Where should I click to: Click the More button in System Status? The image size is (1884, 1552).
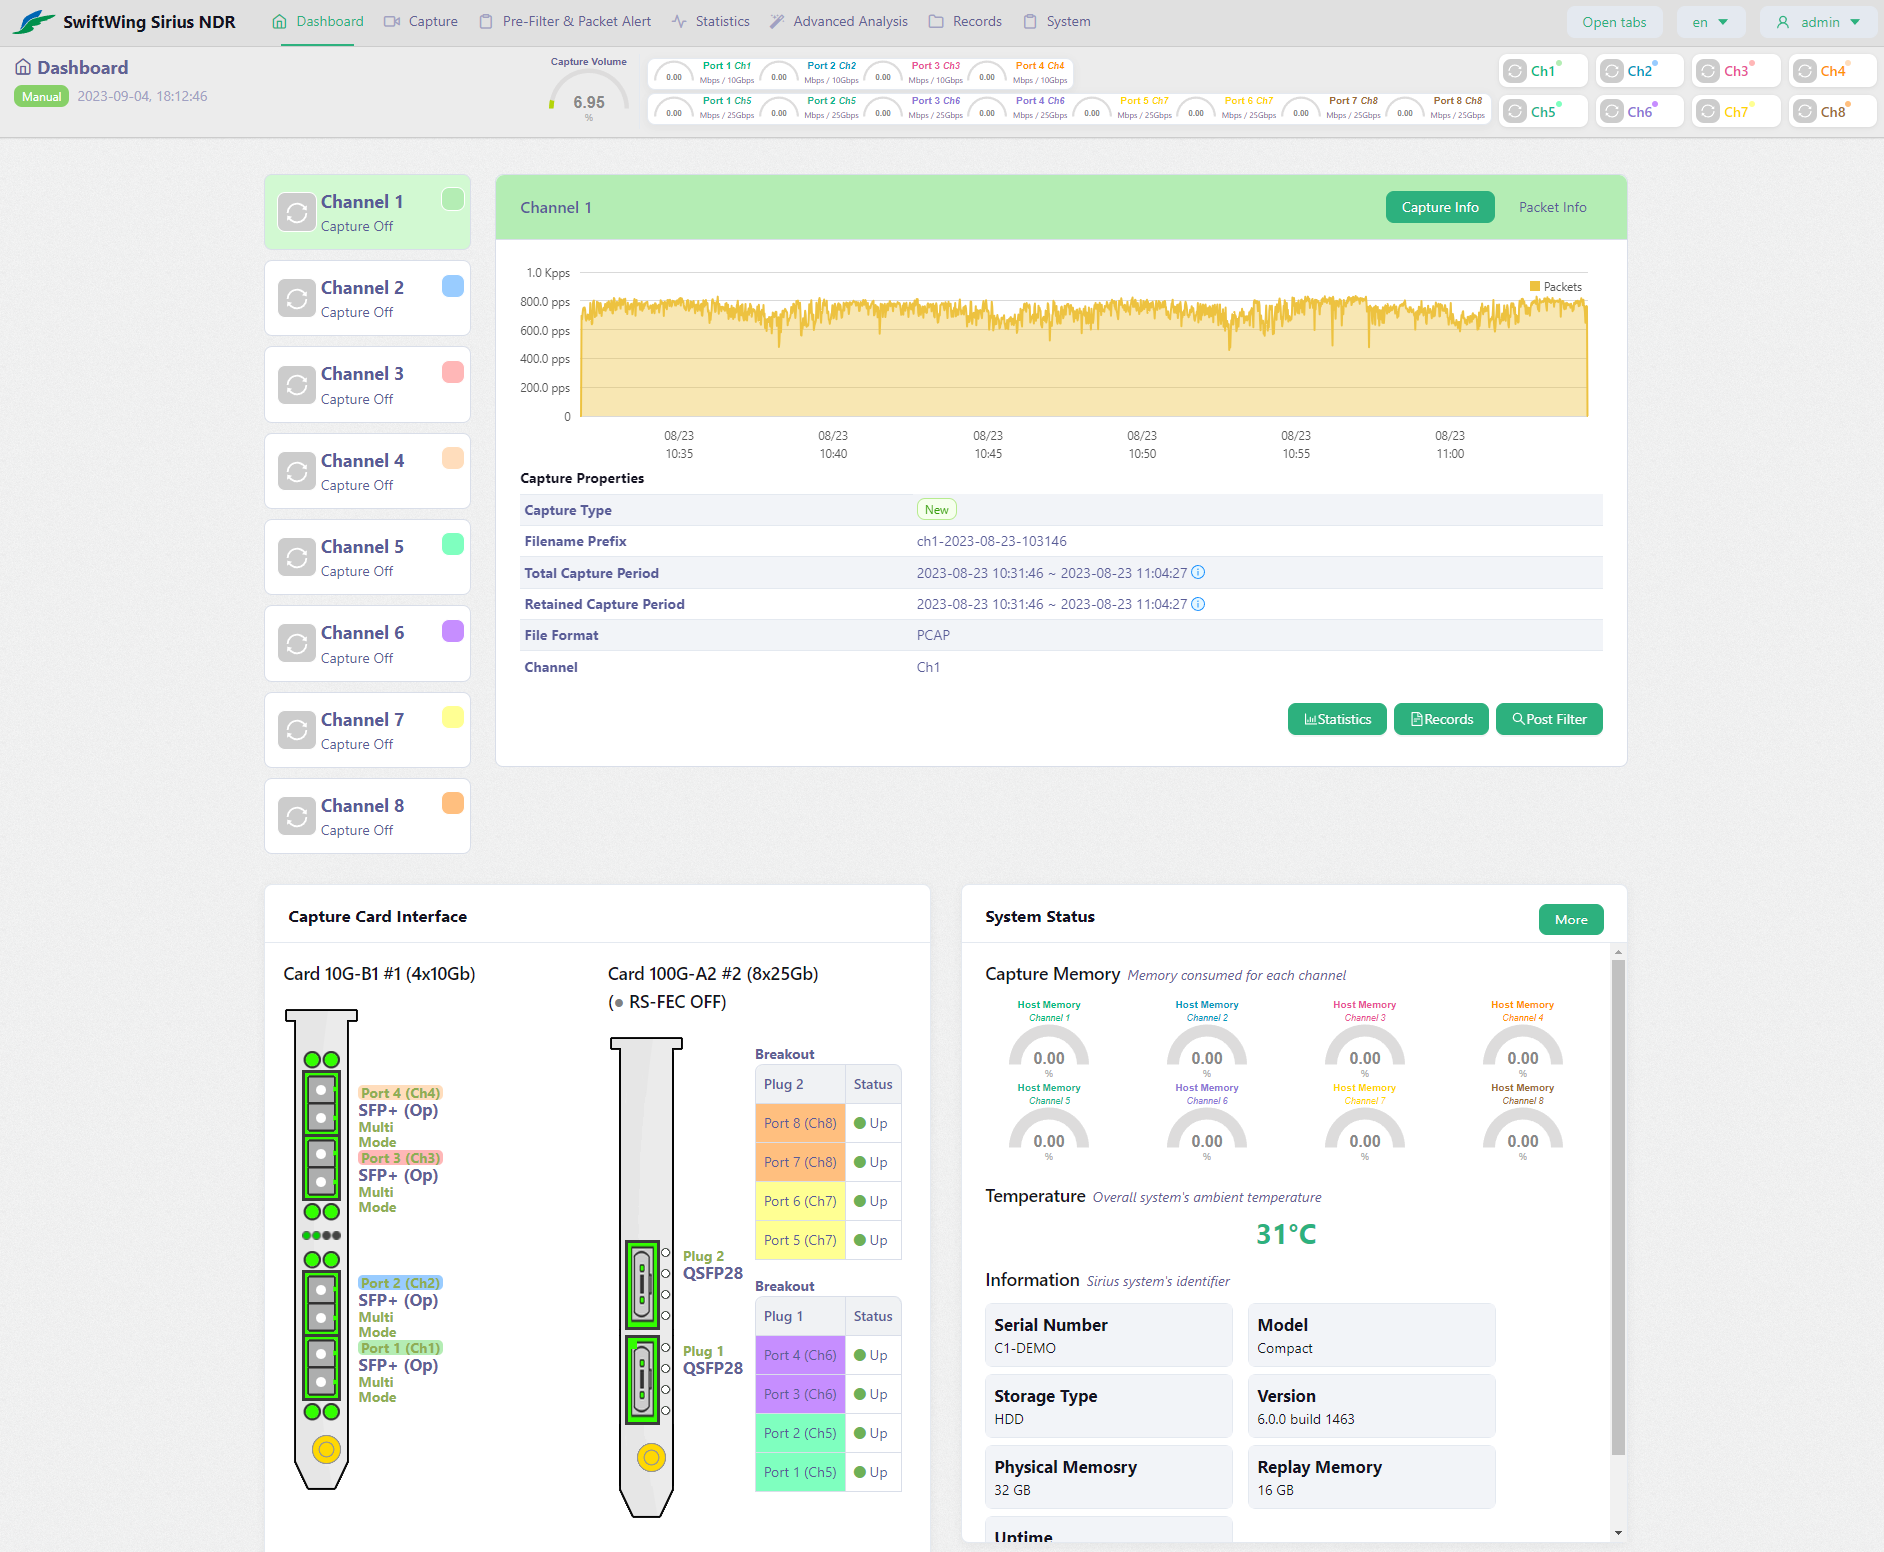pyautogui.click(x=1570, y=920)
